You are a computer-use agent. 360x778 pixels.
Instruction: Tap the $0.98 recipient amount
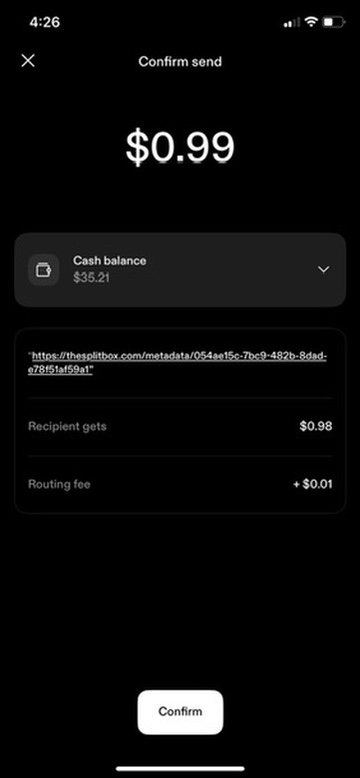[x=316, y=426]
